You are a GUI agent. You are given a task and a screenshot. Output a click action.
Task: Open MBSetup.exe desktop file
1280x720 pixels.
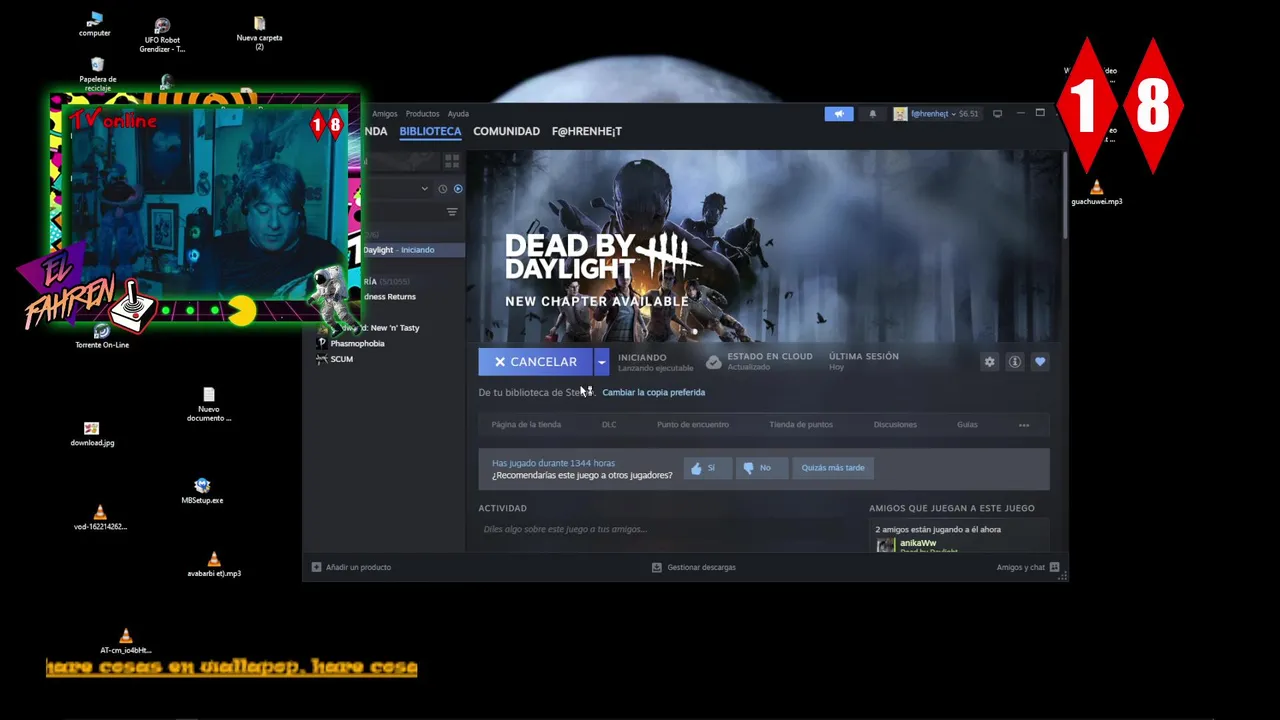(202, 491)
